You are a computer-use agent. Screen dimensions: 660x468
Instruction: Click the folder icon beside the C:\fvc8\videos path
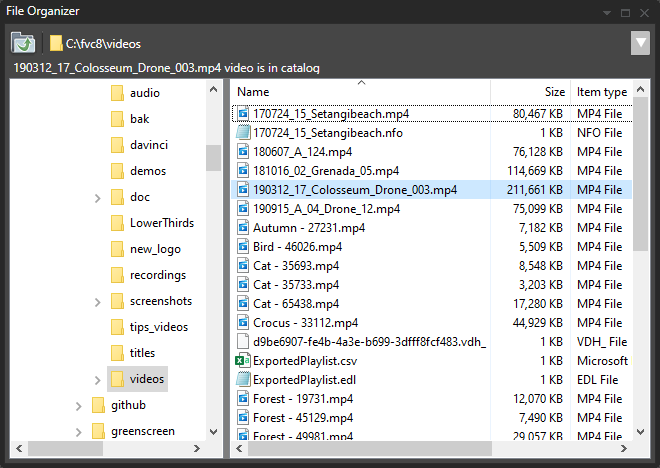point(56,44)
